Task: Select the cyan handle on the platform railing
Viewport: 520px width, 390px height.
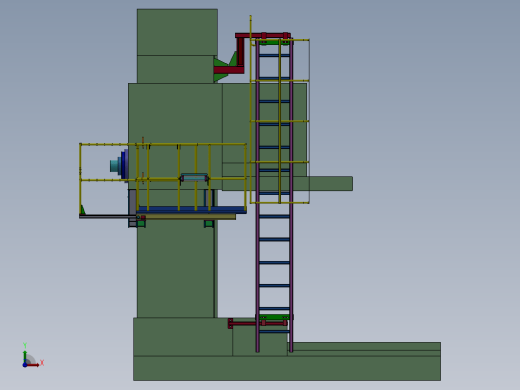Action: (x=195, y=178)
